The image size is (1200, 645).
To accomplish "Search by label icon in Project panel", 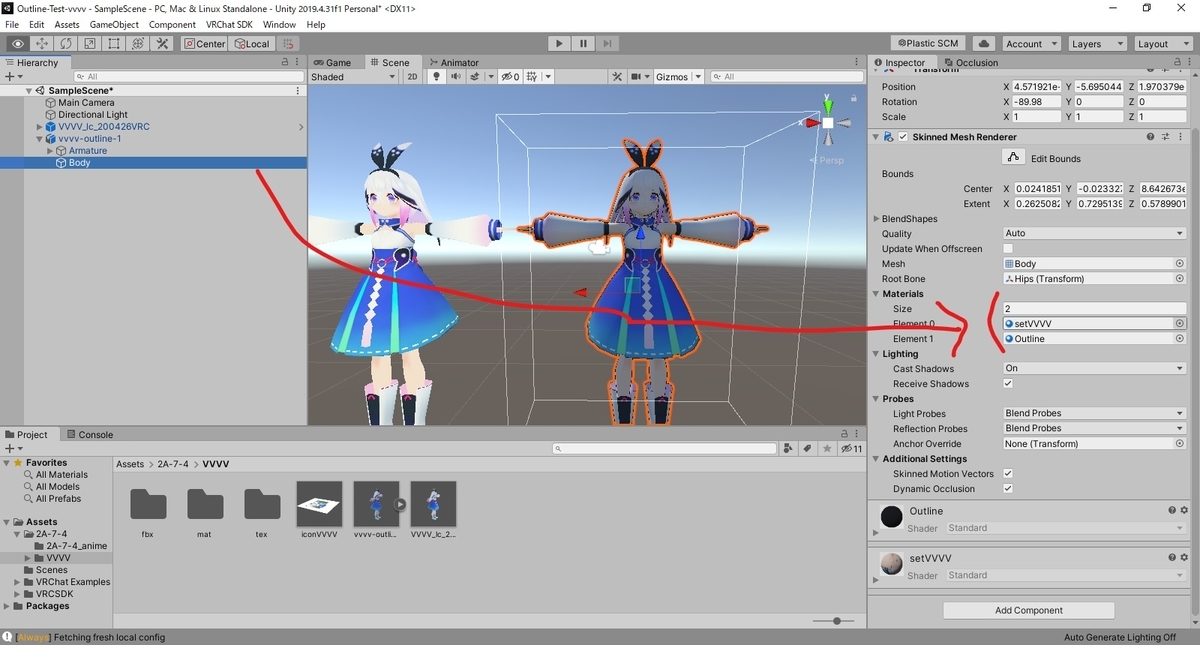I will 807,449.
